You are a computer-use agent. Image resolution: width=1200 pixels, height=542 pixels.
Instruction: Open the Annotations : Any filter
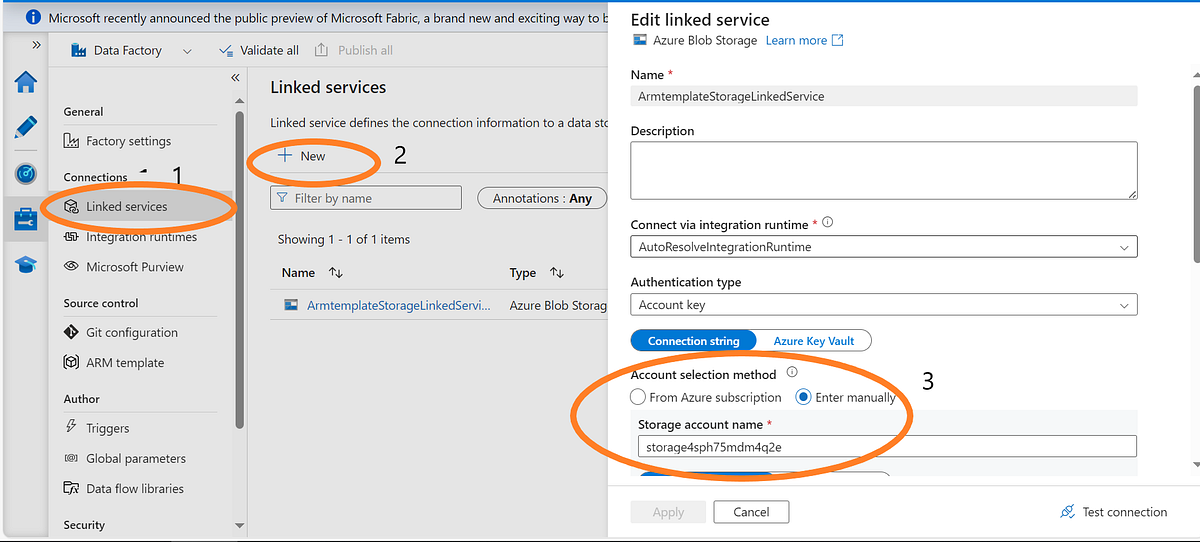[542, 198]
